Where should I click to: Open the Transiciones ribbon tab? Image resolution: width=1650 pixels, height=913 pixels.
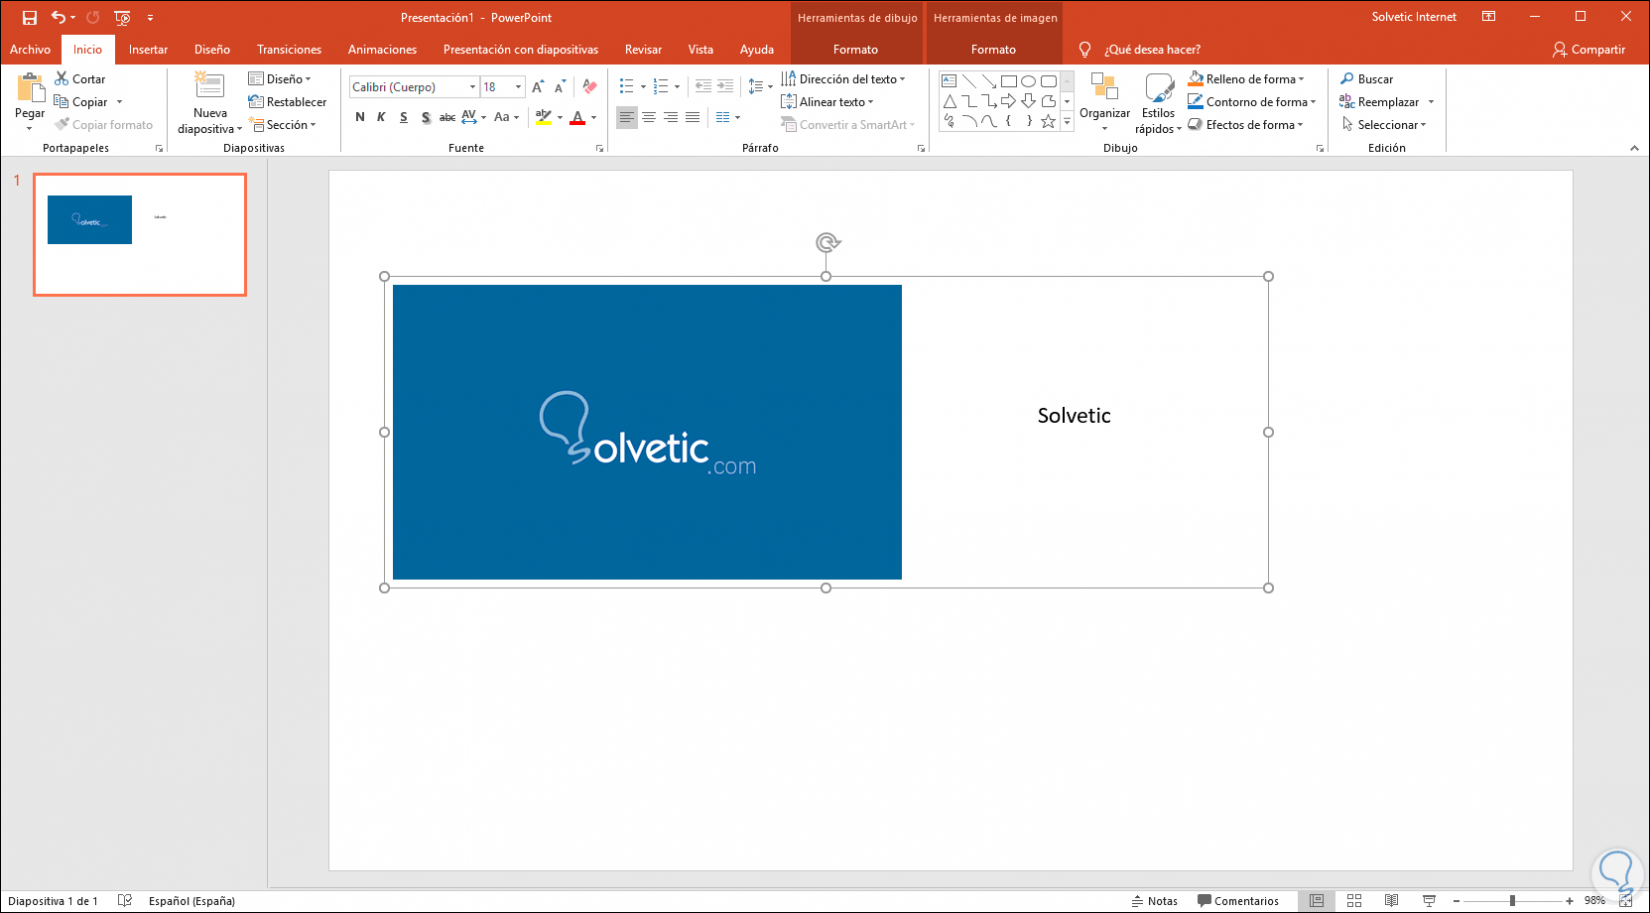tap(289, 49)
